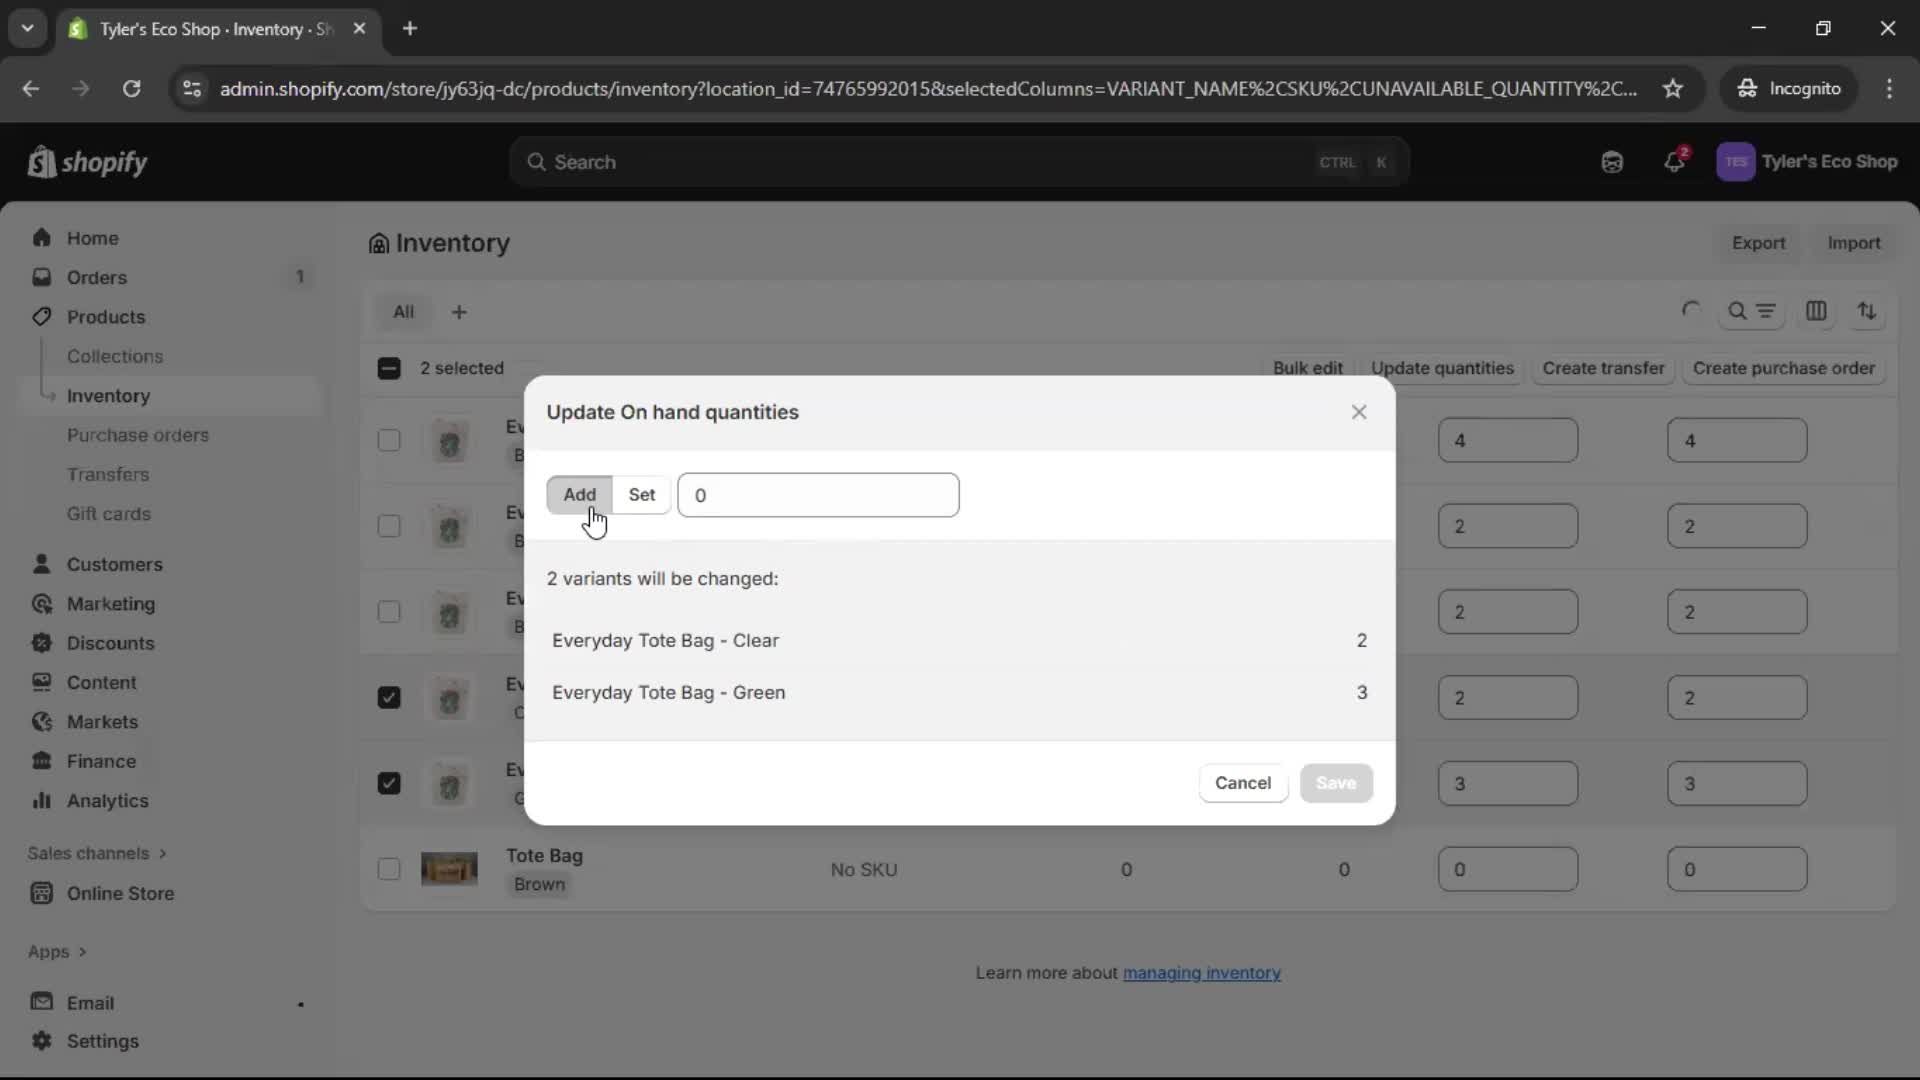Click the sort inventory icon
1920x1080 pixels.
tap(1868, 312)
